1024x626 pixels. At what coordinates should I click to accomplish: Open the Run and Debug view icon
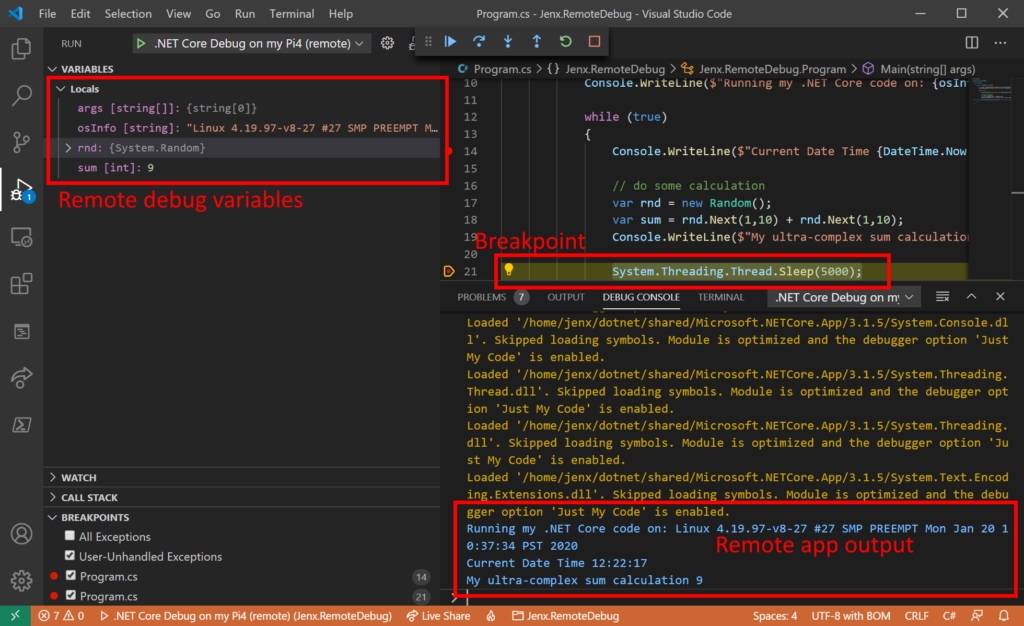point(21,189)
